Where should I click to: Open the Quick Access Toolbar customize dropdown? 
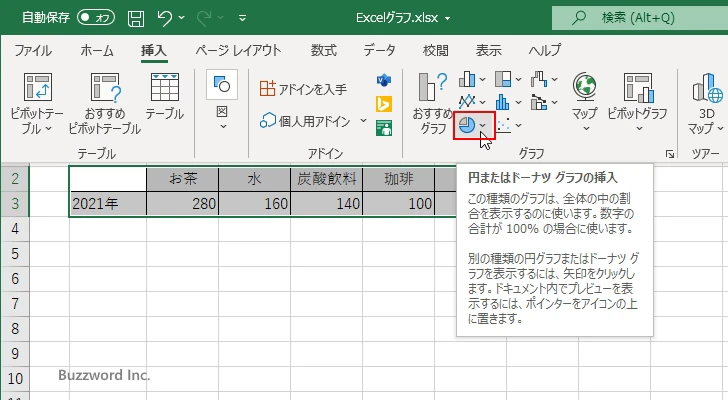click(242, 19)
